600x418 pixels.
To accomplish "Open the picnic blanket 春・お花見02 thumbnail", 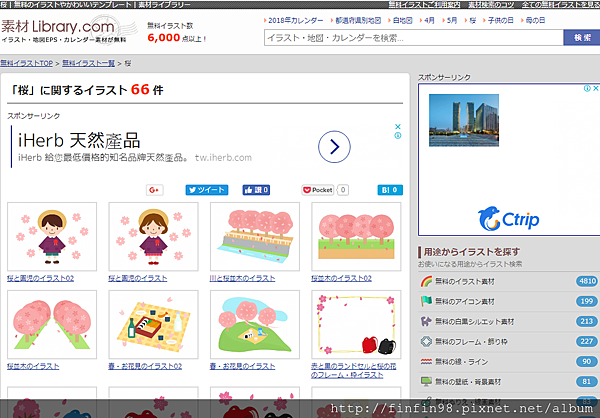I will (x=153, y=325).
